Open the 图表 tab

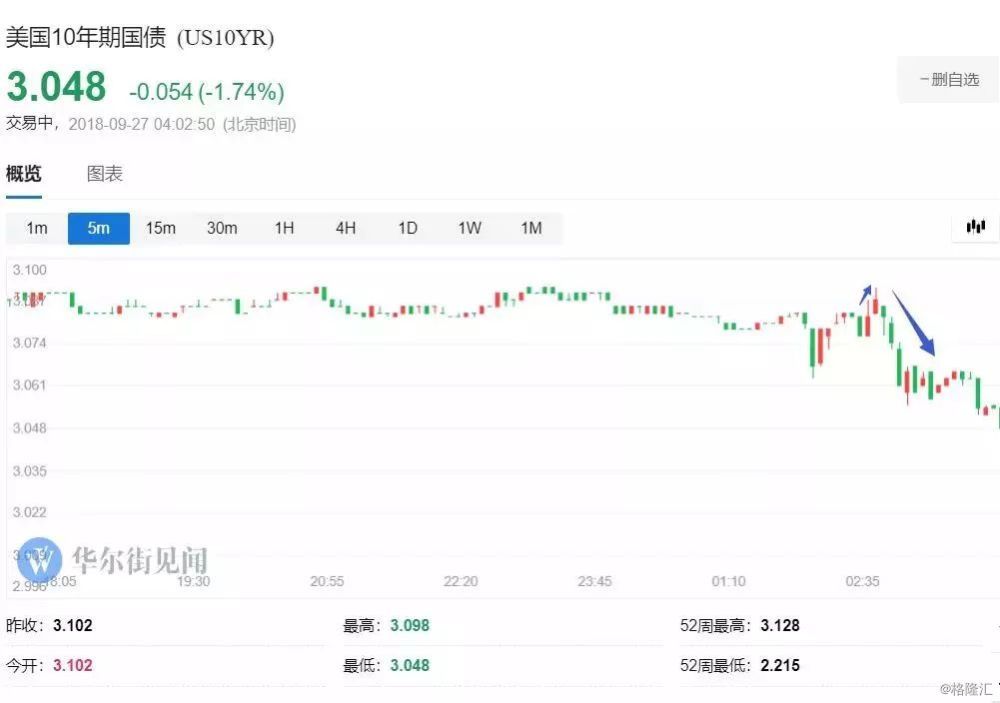click(105, 174)
